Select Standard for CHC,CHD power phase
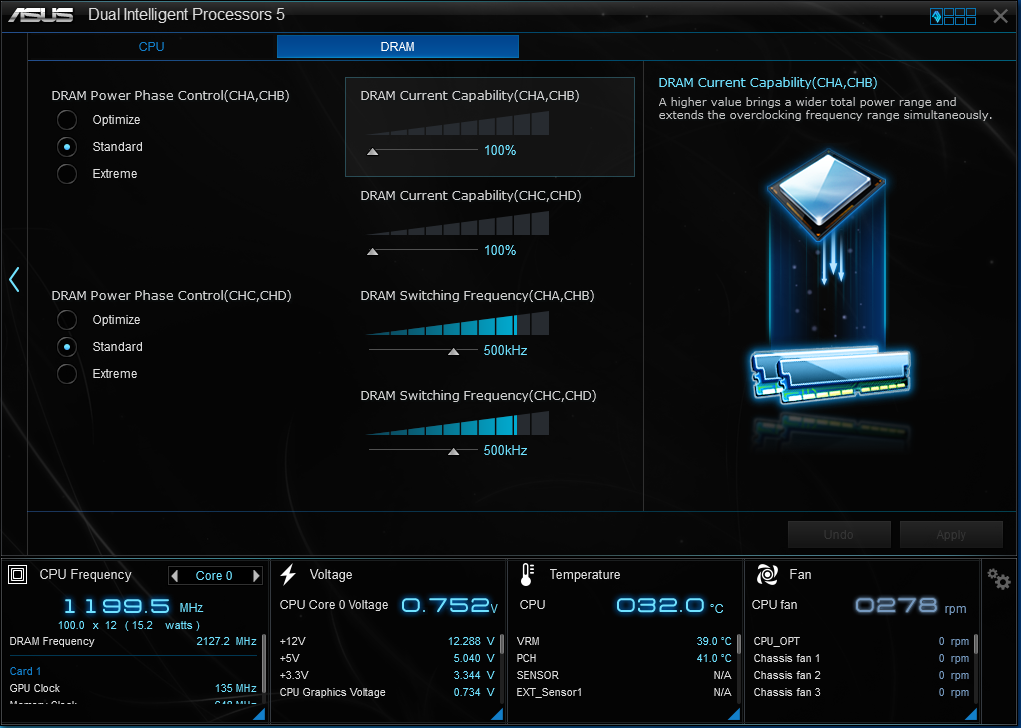This screenshot has height=728, width=1021. (67, 347)
